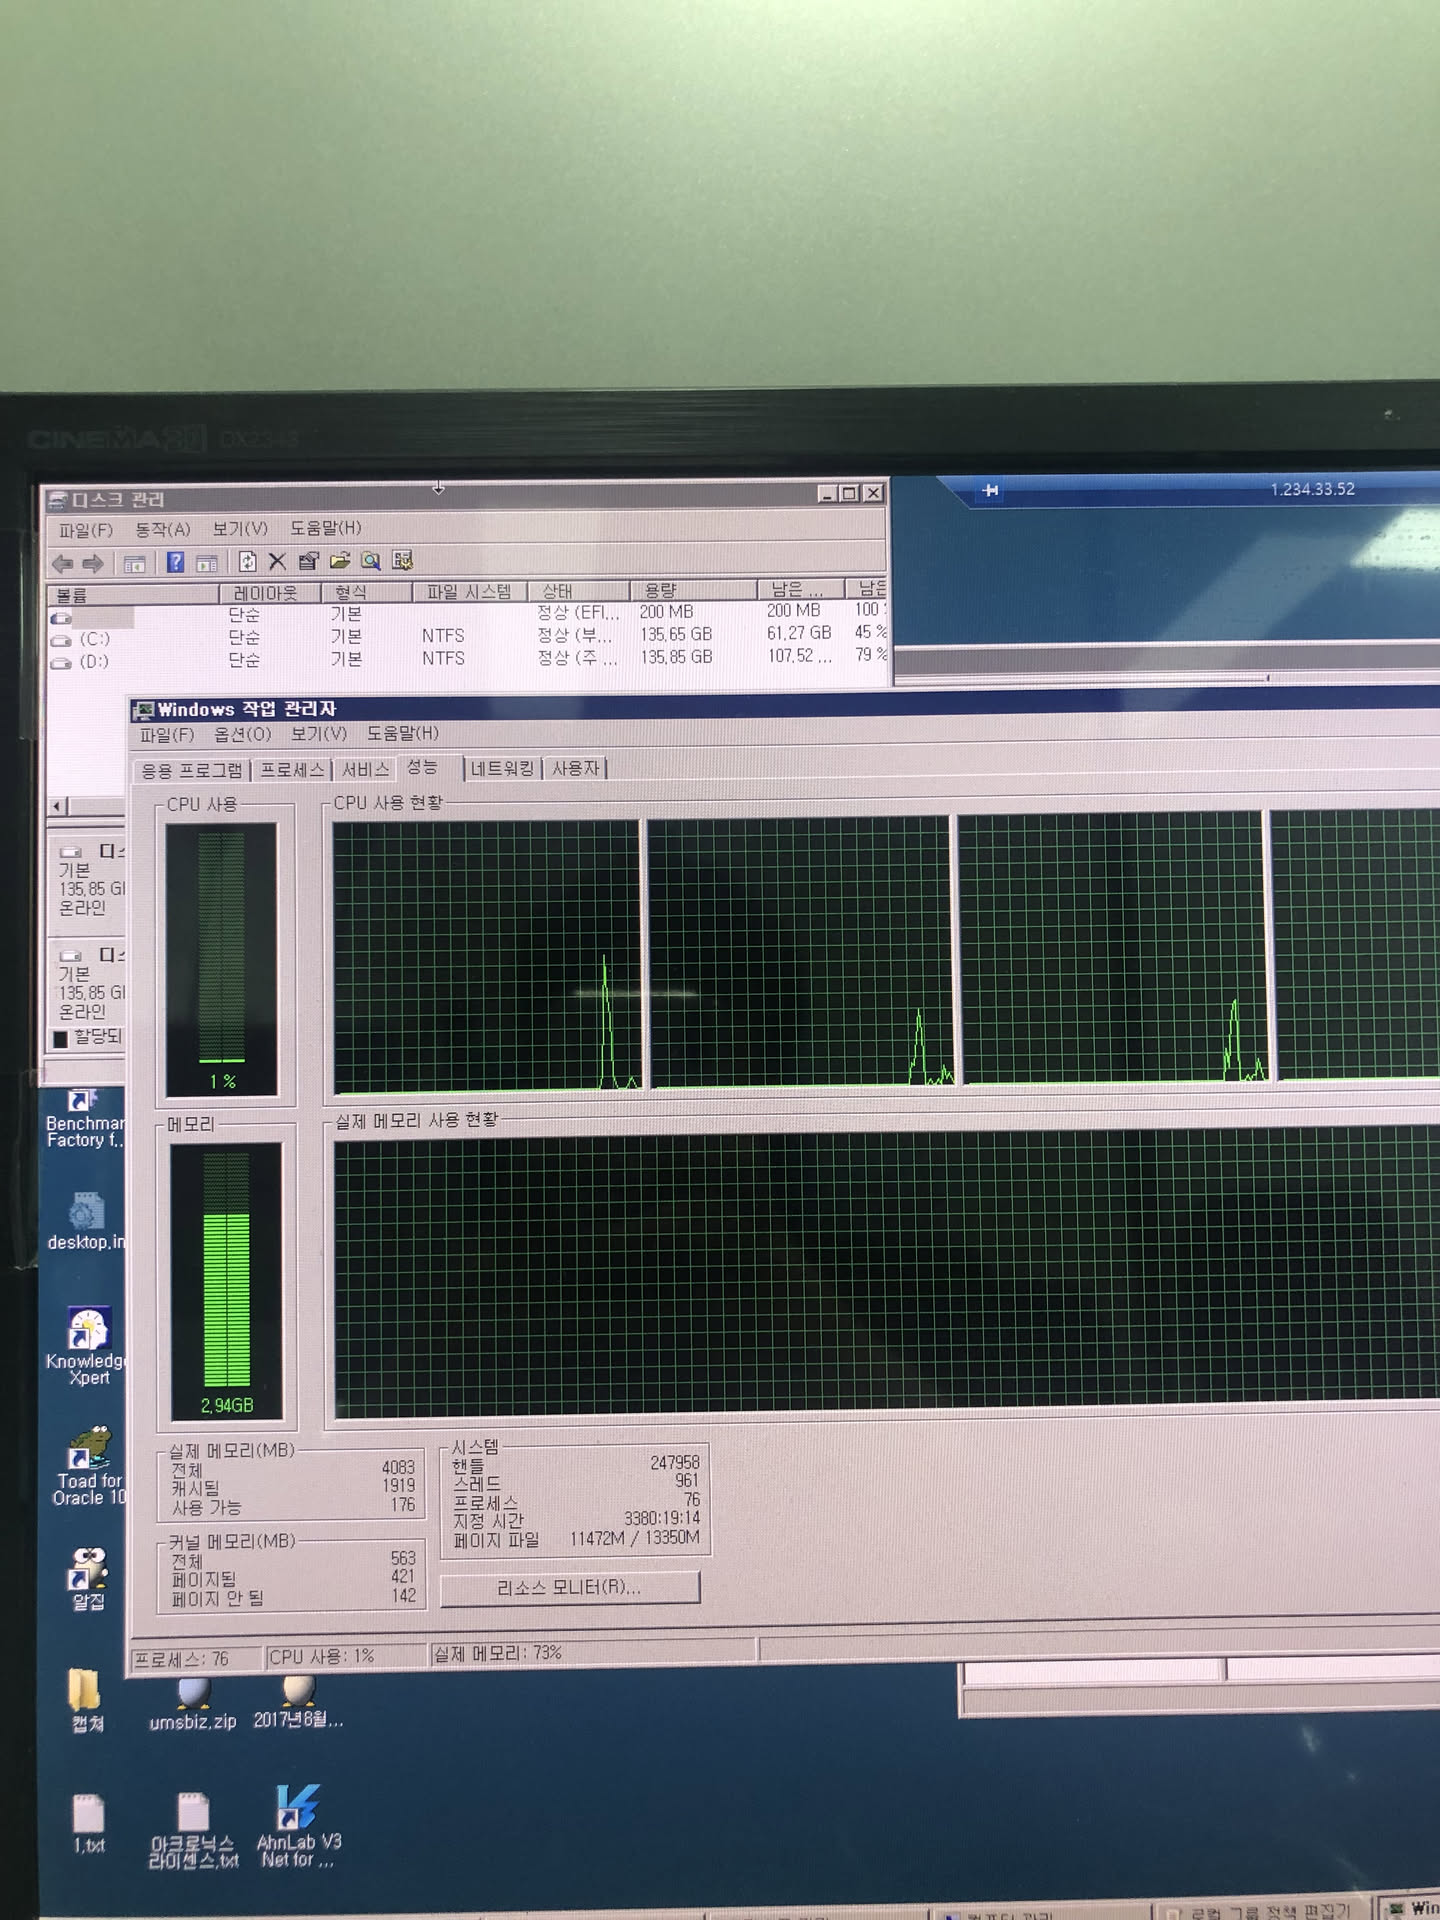Click the magnifier Search toolbar icon
The height and width of the screenshot is (1920, 1440).
click(371, 561)
